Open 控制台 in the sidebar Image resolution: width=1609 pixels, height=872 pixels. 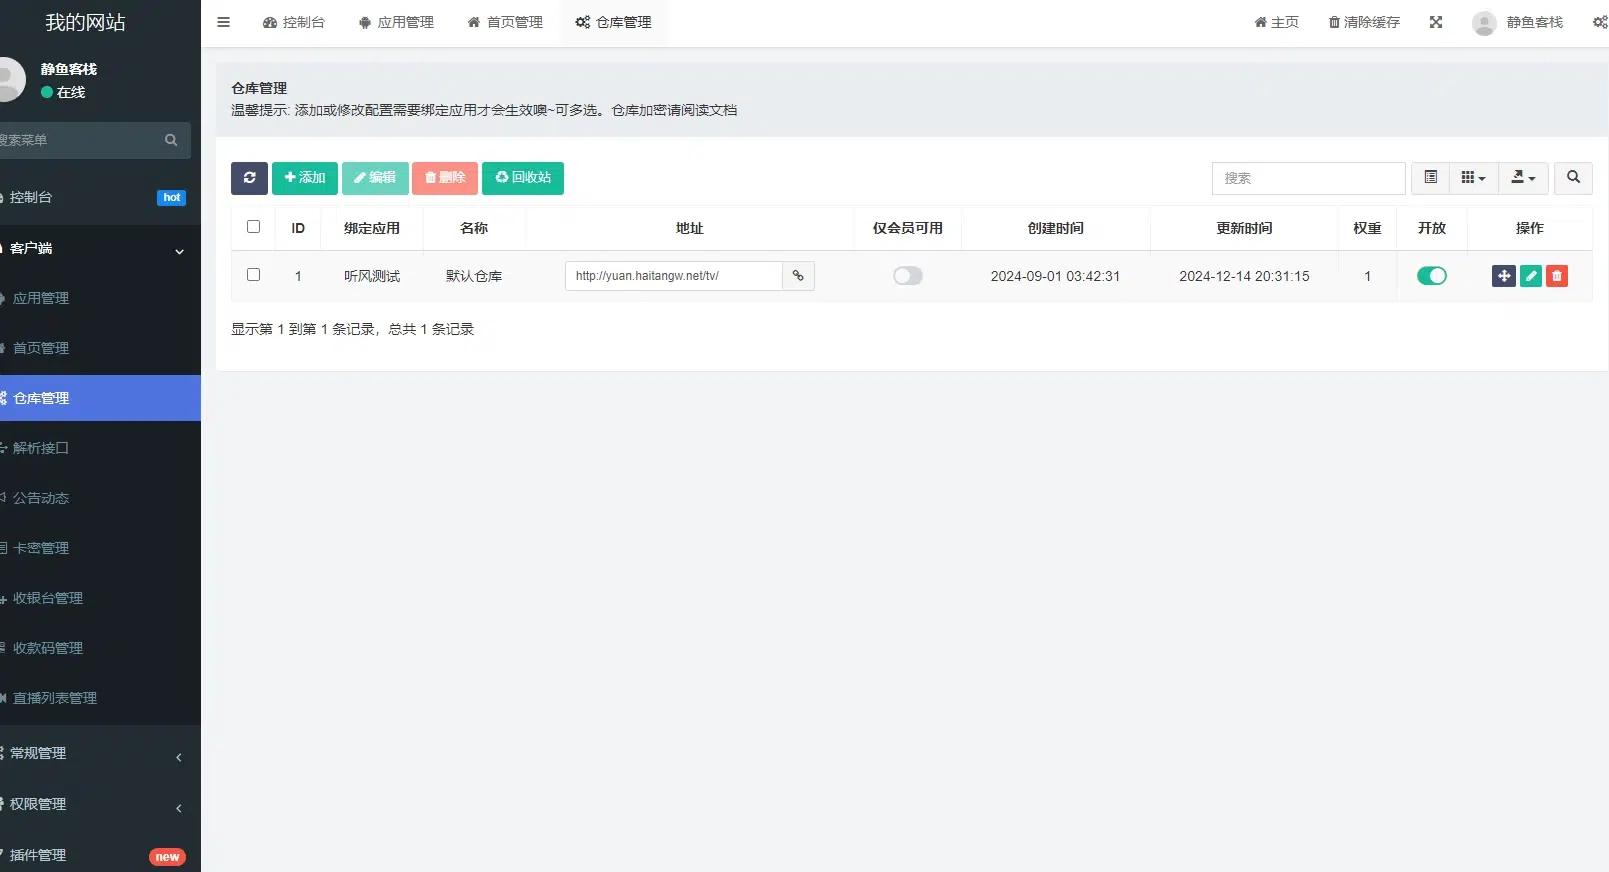100,198
